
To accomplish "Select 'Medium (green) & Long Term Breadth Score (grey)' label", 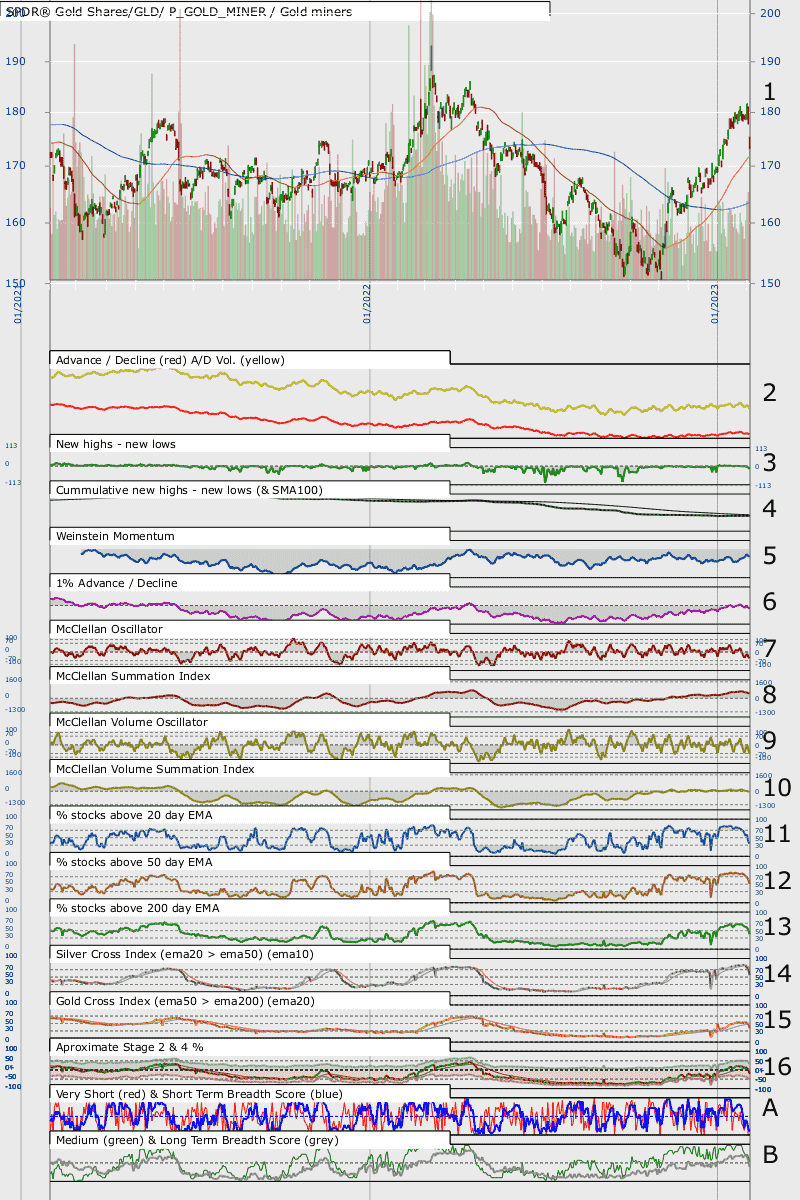I will point(197,1140).
